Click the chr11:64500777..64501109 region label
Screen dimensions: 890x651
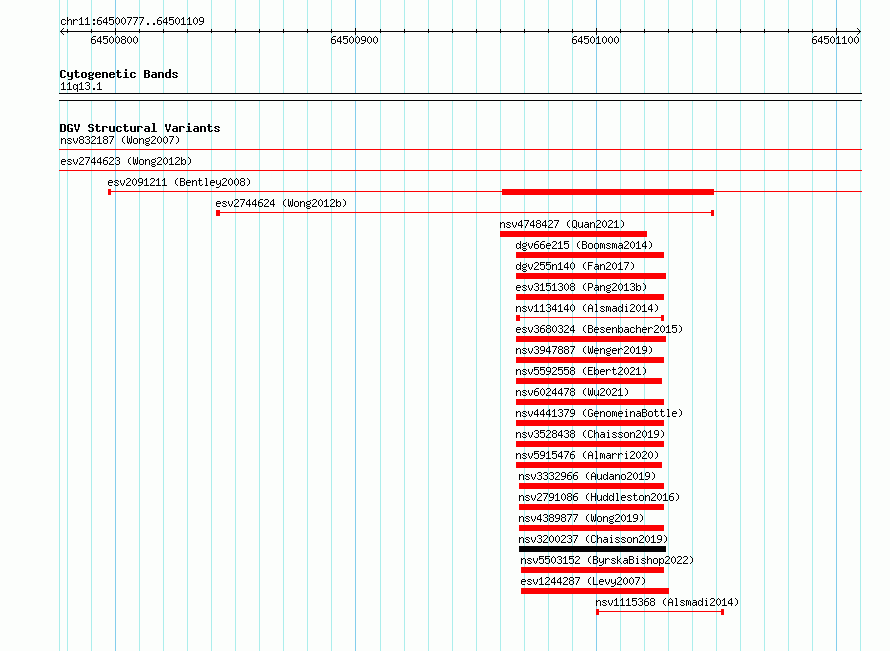pyautogui.click(x=132, y=21)
